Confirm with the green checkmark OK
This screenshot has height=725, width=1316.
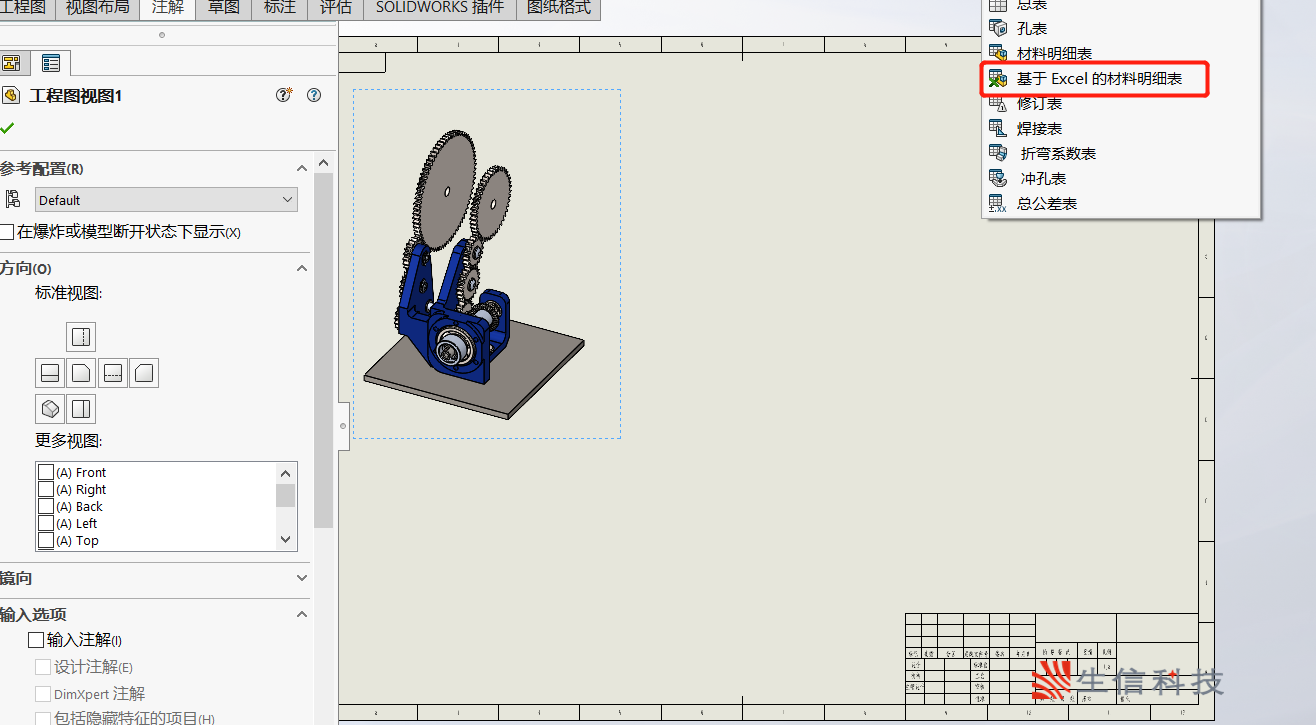7,128
